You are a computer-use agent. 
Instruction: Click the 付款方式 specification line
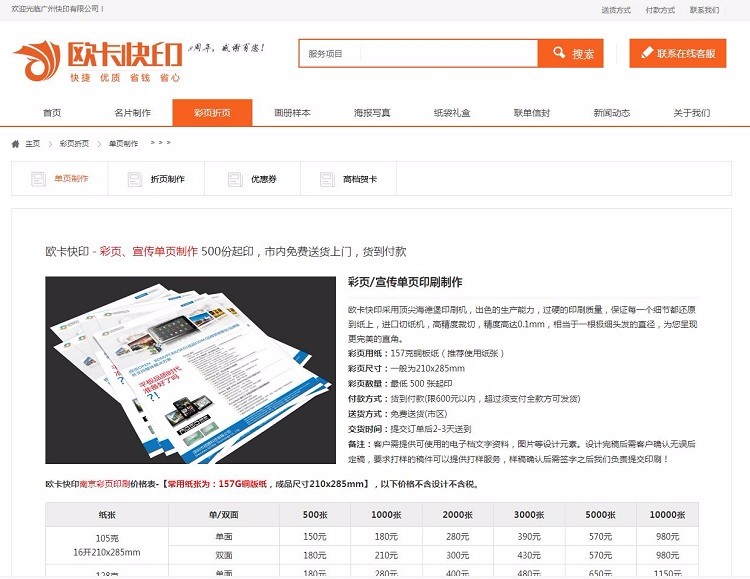464,399
